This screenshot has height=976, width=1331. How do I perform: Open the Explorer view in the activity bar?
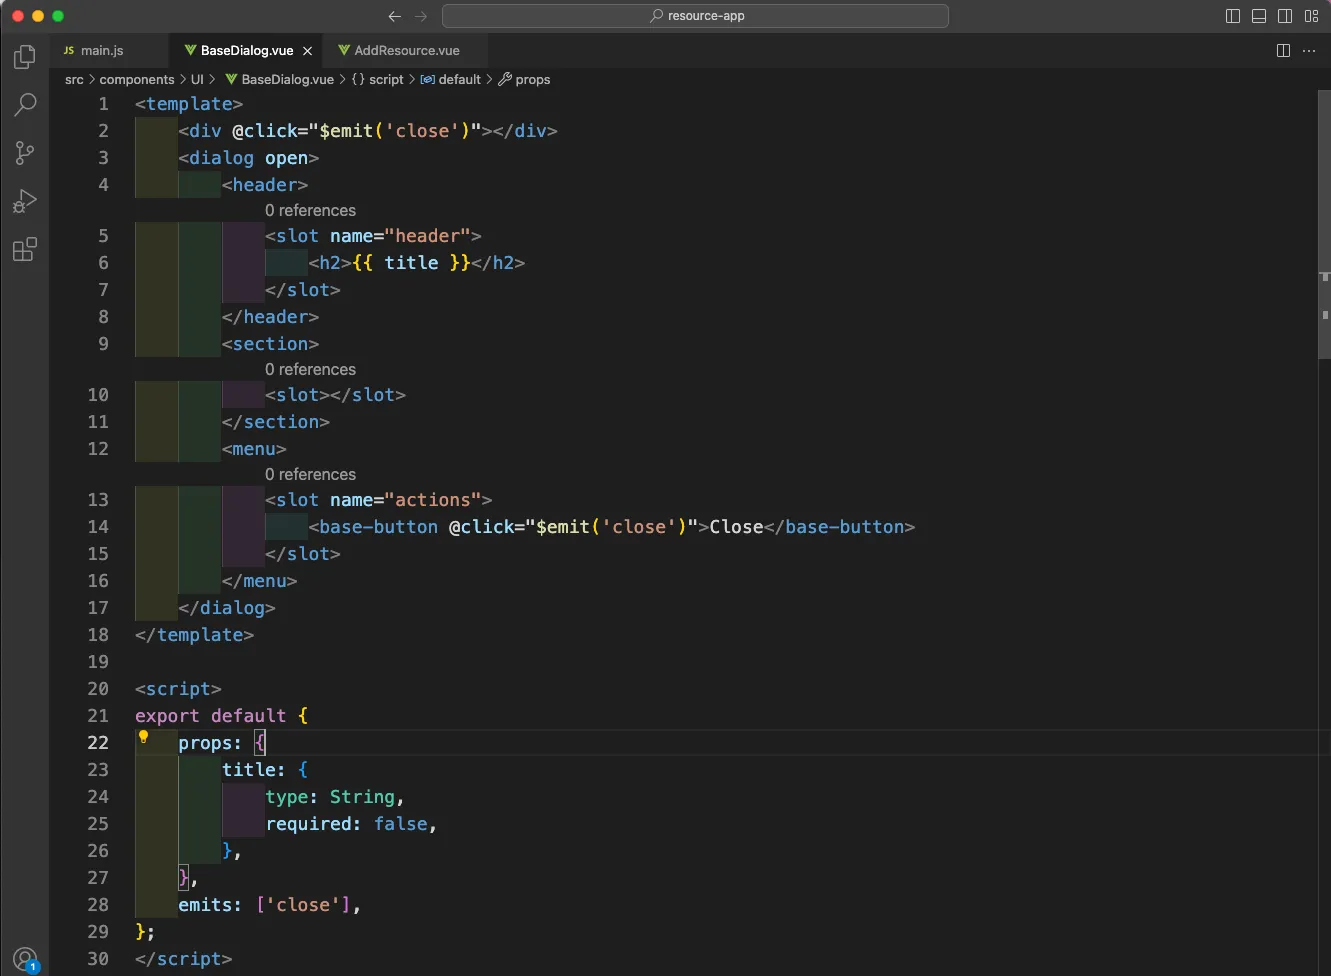tap(25, 57)
